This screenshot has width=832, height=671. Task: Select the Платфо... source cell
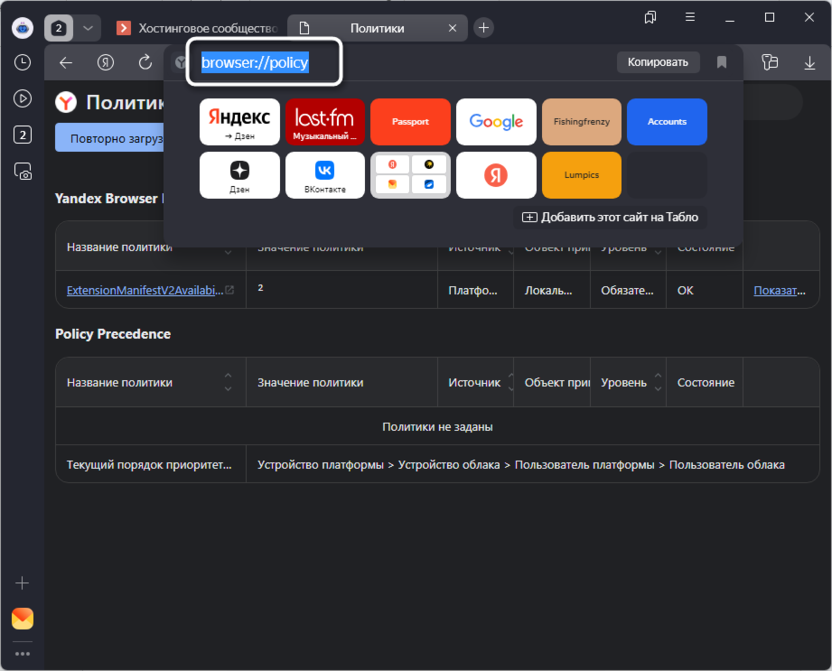(473, 290)
